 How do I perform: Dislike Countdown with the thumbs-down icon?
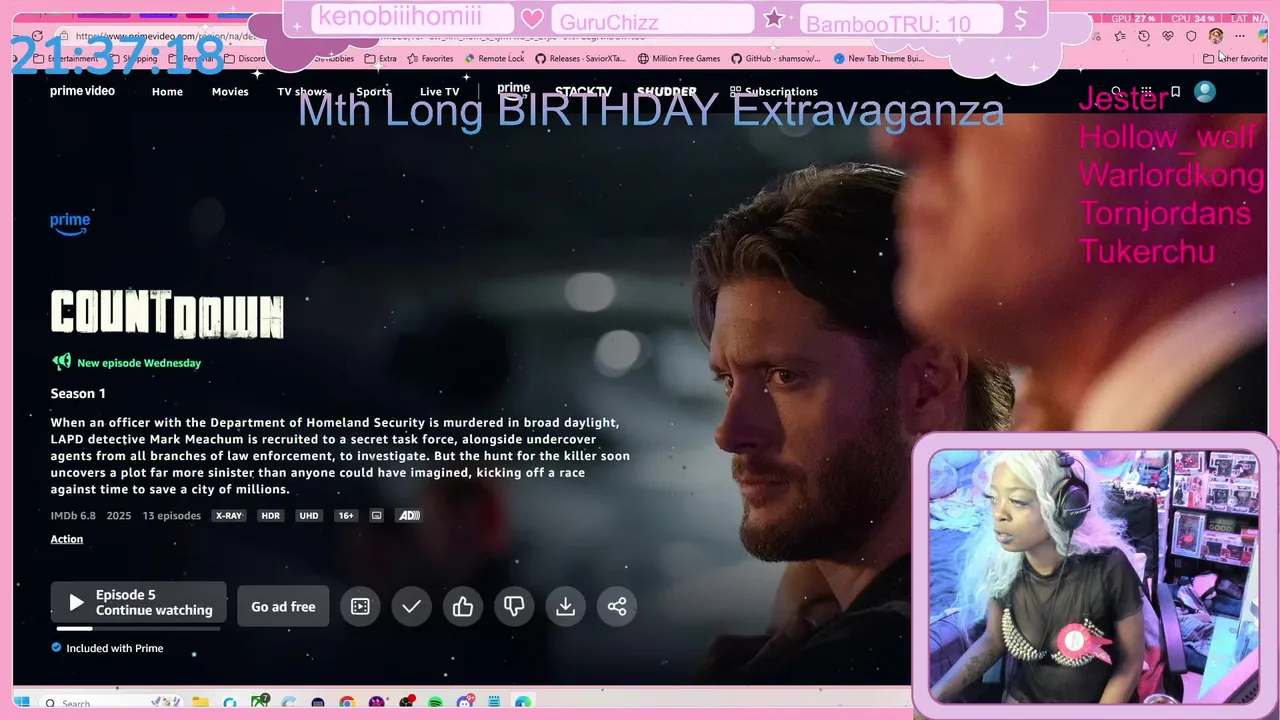pos(514,606)
